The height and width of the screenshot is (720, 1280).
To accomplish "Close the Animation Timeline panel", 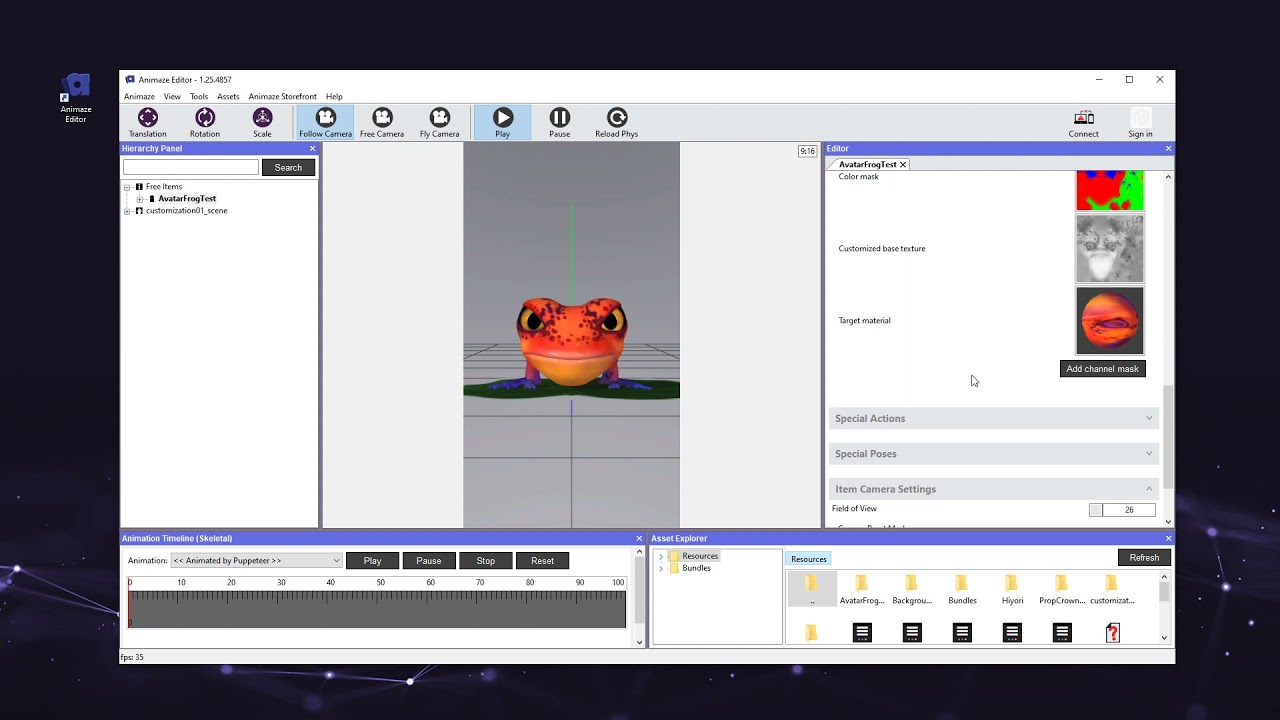I will (x=640, y=538).
